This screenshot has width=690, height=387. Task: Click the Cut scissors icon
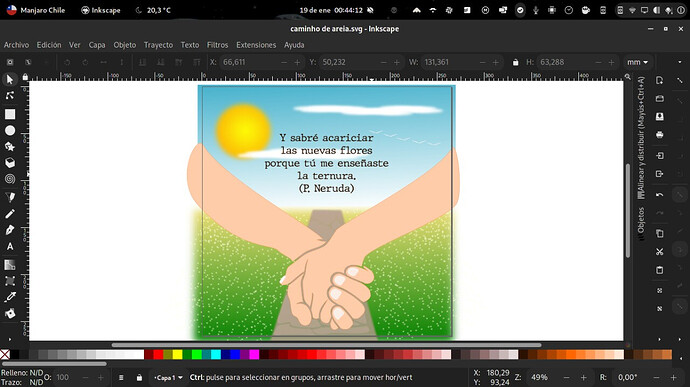659,252
